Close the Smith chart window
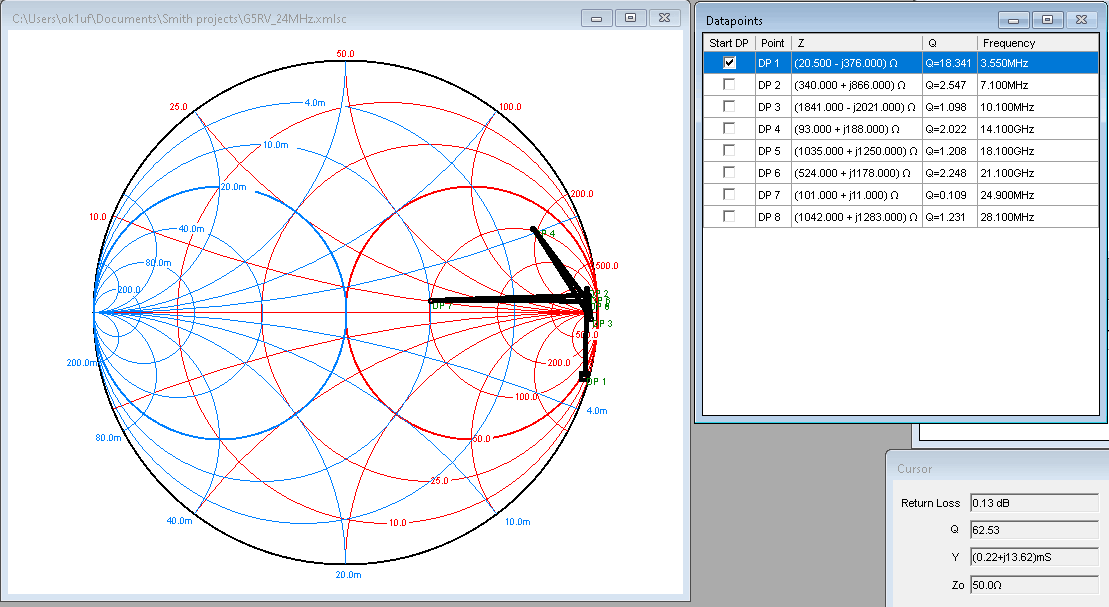 (664, 18)
